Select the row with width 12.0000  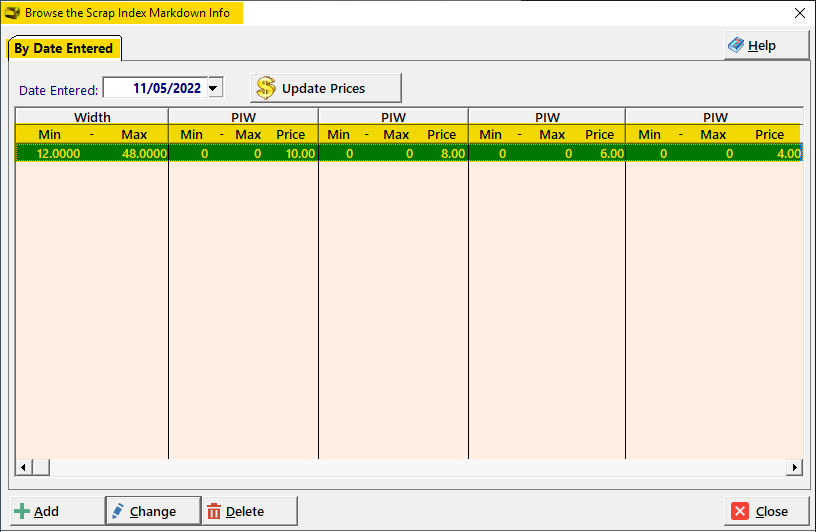[59, 153]
